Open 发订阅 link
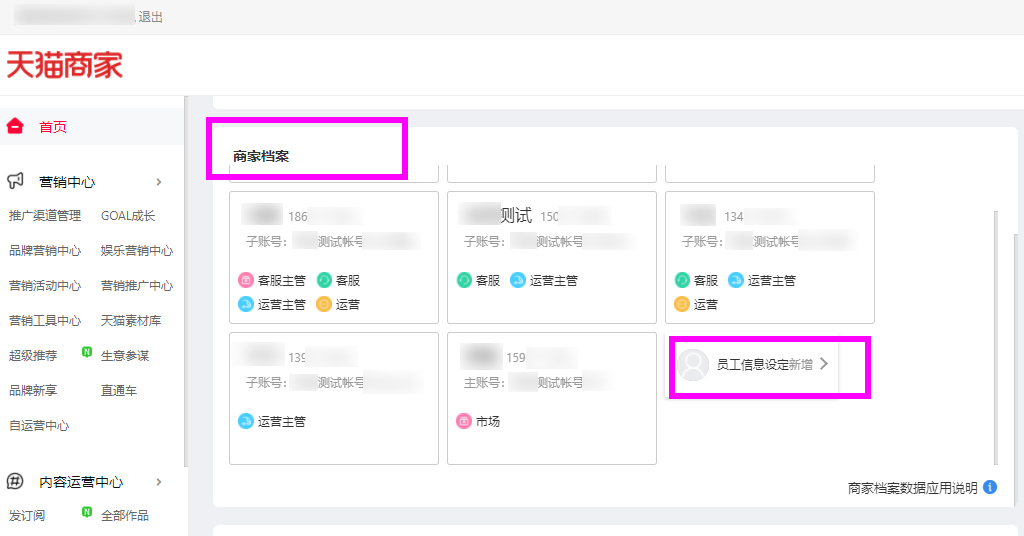The height and width of the screenshot is (536, 1024). [x=27, y=516]
